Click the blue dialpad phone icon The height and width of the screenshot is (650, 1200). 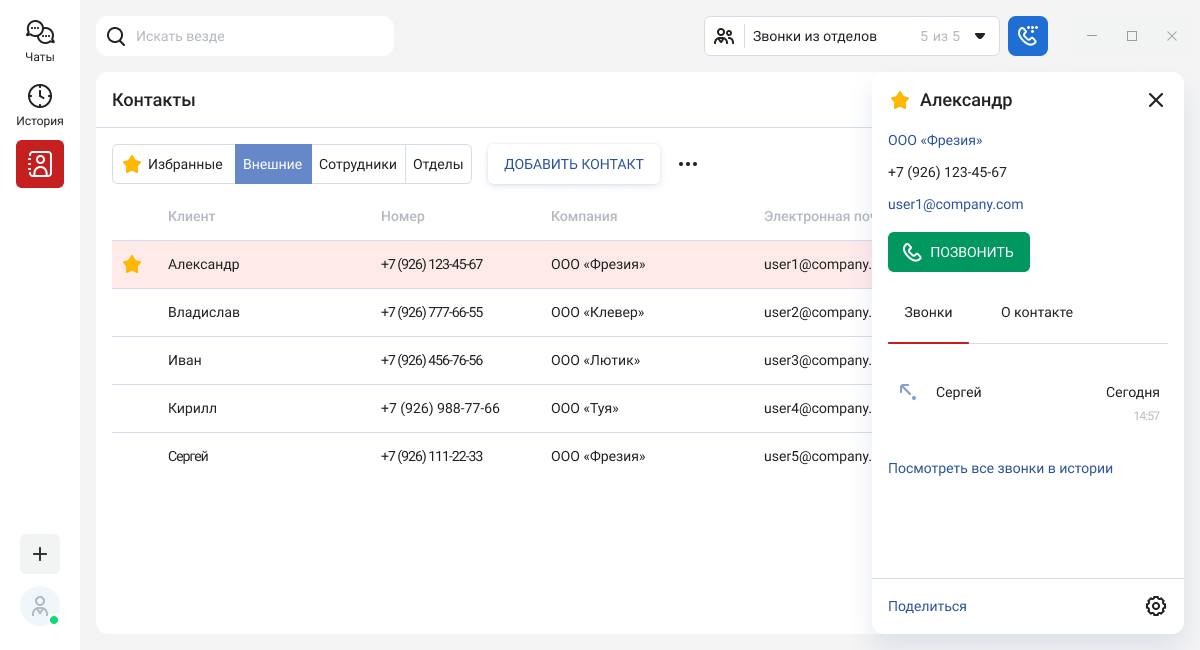[x=1028, y=36]
